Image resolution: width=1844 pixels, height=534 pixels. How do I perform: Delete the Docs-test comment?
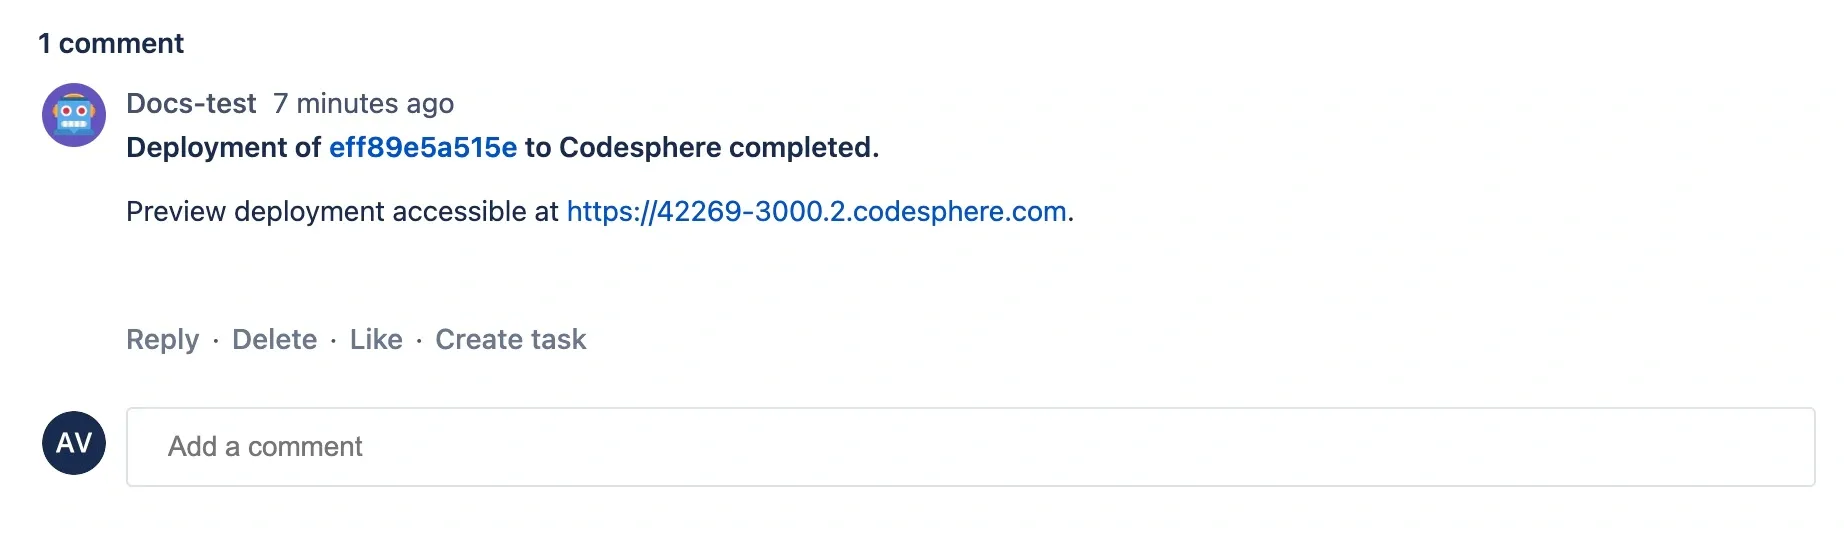click(x=274, y=340)
